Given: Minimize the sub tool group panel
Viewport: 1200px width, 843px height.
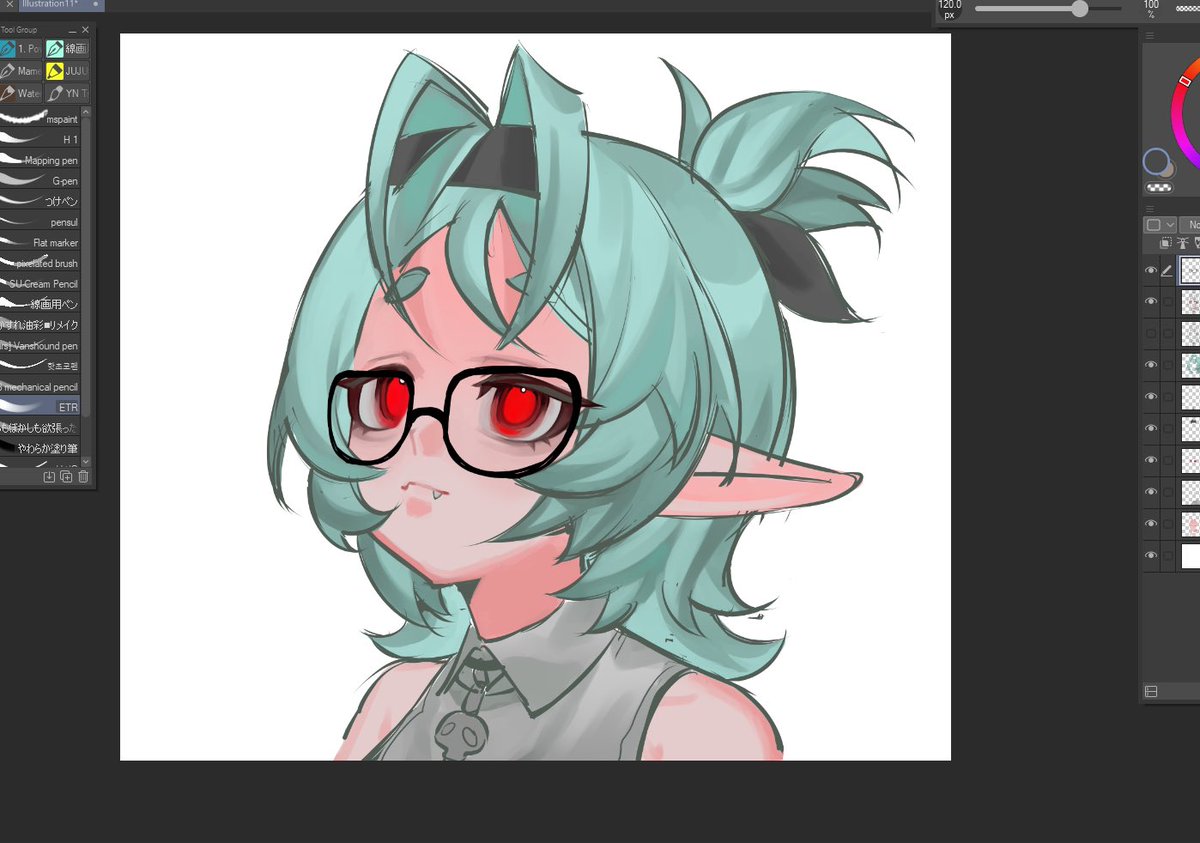Looking at the screenshot, I should pyautogui.click(x=71, y=30).
